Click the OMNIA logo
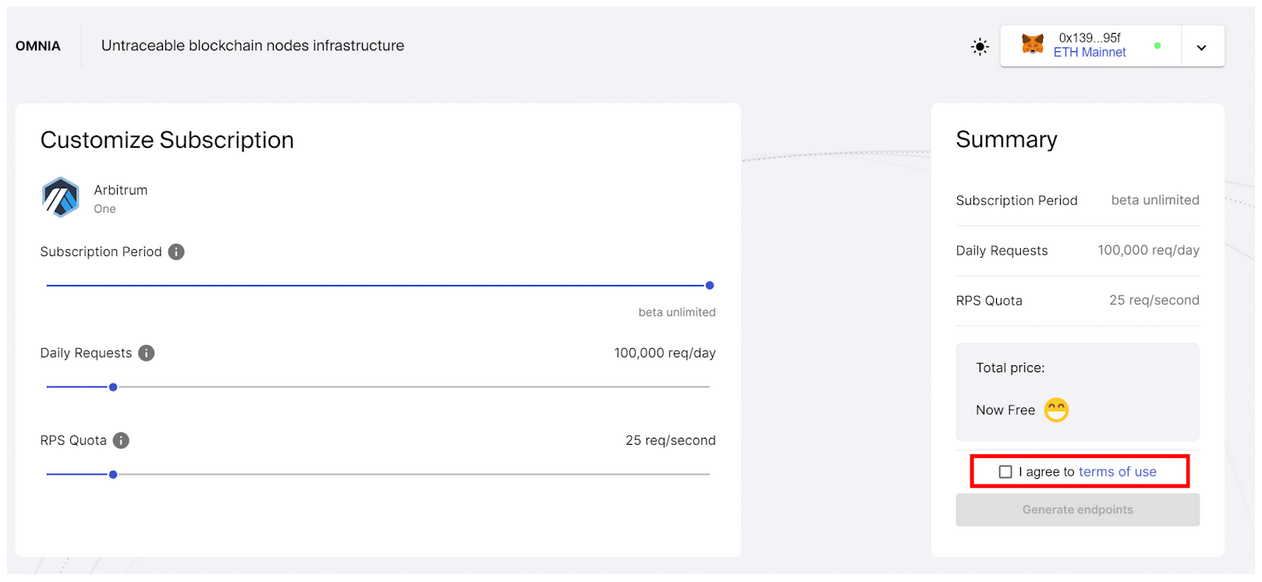This screenshot has height=582, width=1262. [37, 45]
